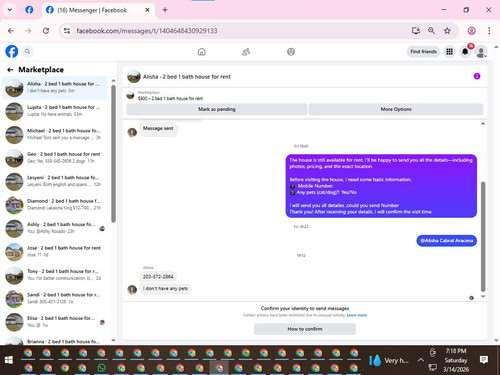500x375 pixels.
Task: Open the apps grid menu icon
Action: pyautogui.click(x=449, y=52)
